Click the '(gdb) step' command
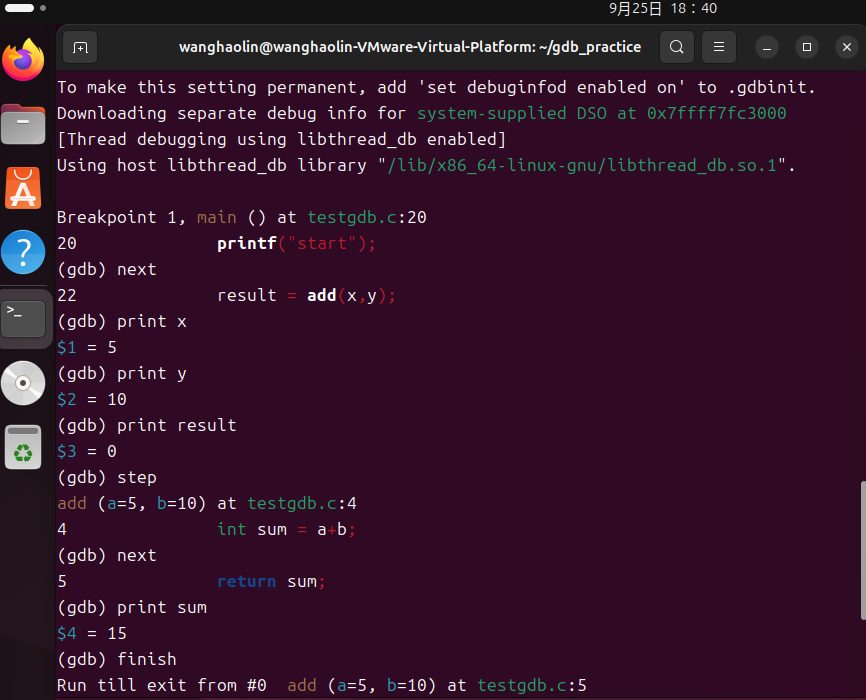This screenshot has height=700, width=866. pos(107,477)
